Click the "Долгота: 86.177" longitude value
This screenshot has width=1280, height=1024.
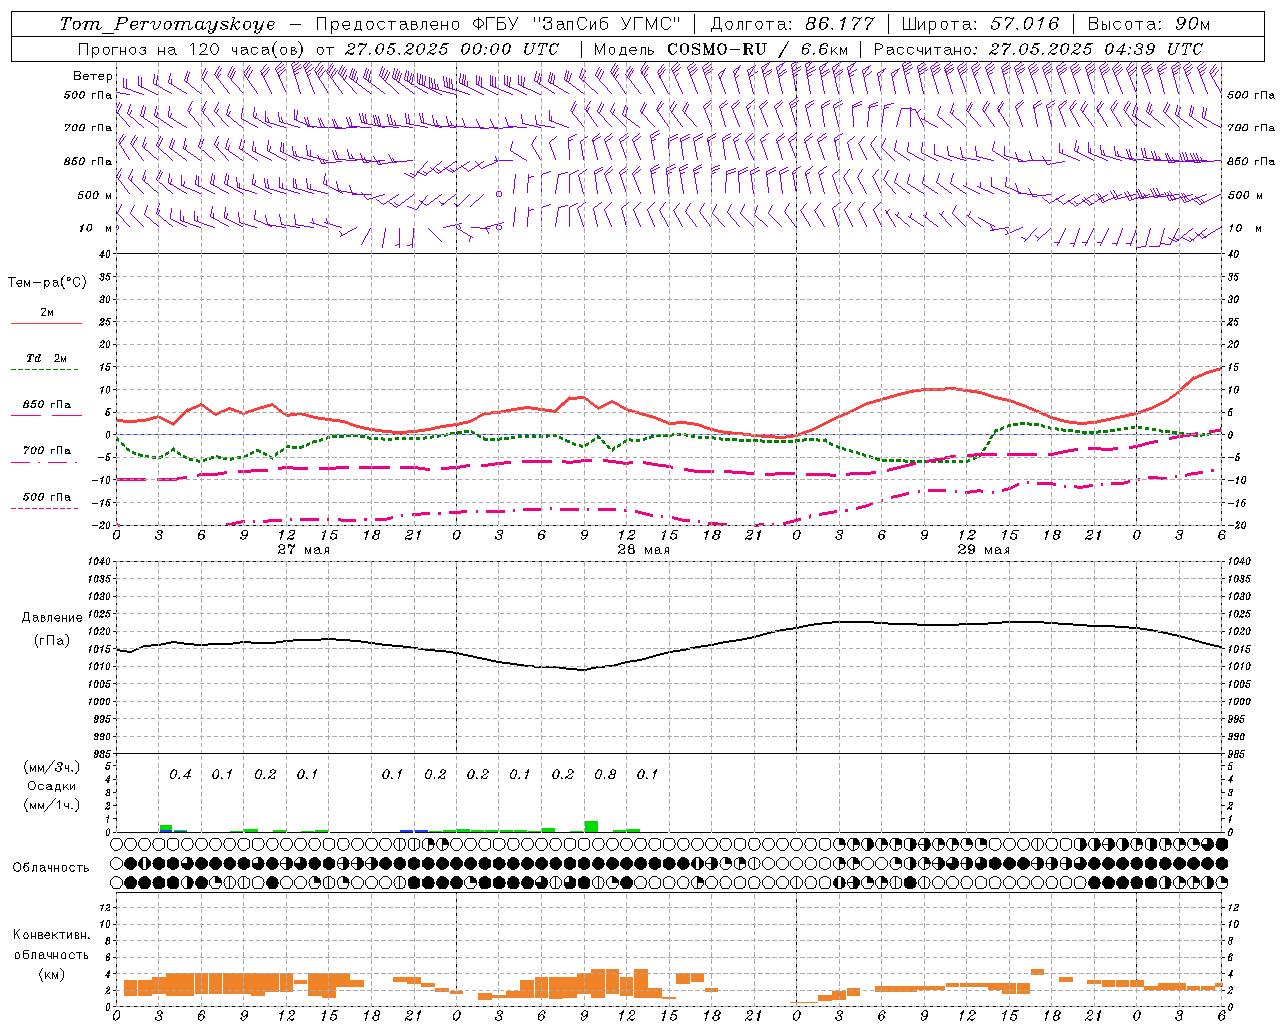(792, 24)
